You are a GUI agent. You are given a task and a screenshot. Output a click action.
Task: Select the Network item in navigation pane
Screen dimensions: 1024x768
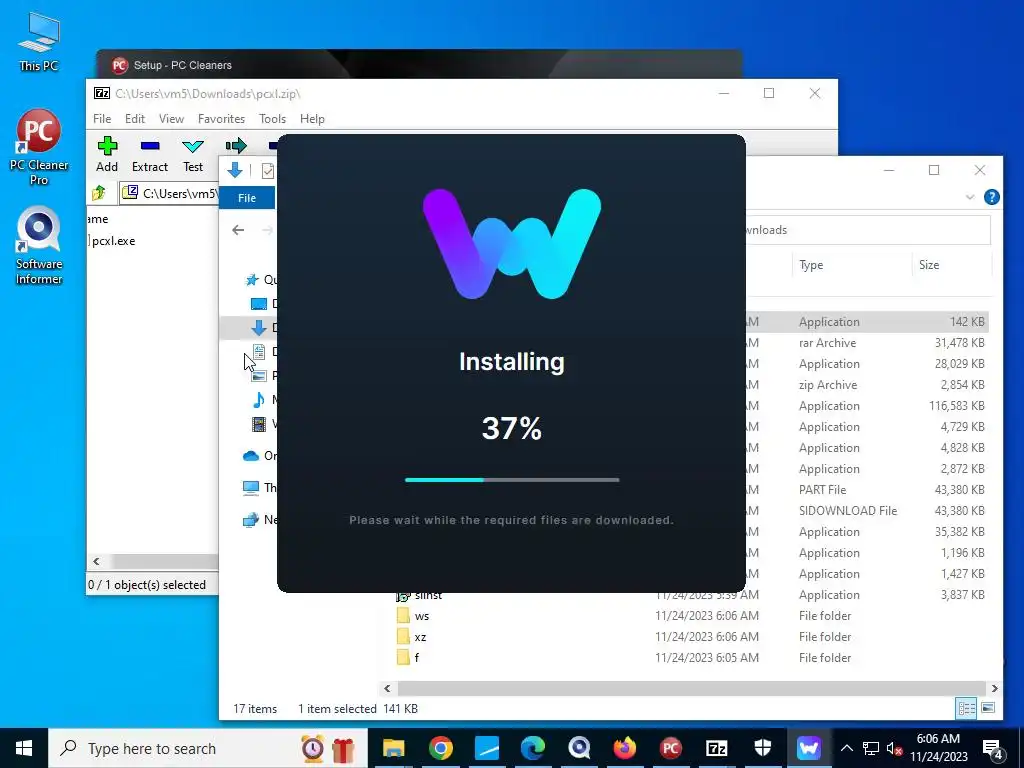click(x=251, y=520)
